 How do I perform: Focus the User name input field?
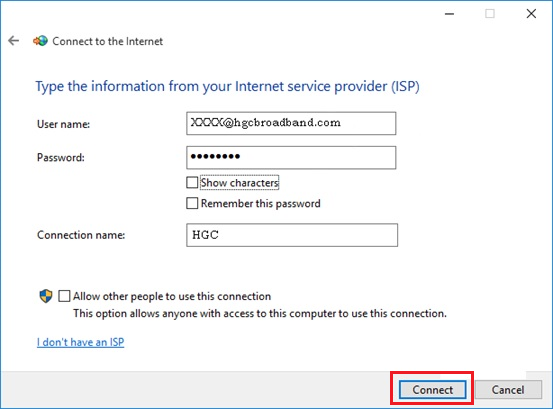point(291,123)
